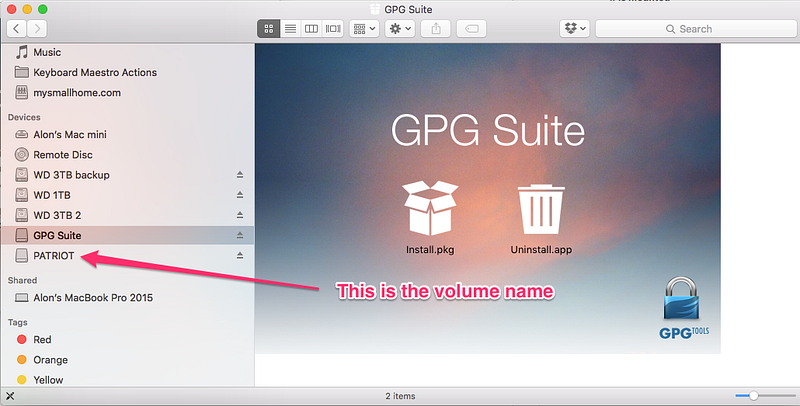Select the Uninstall.app trash icon

click(x=541, y=209)
